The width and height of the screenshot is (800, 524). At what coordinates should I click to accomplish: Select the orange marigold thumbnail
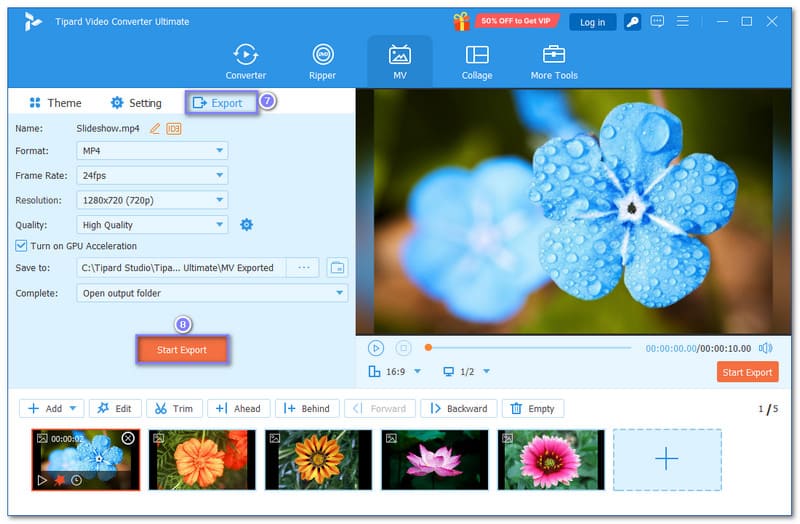202,460
